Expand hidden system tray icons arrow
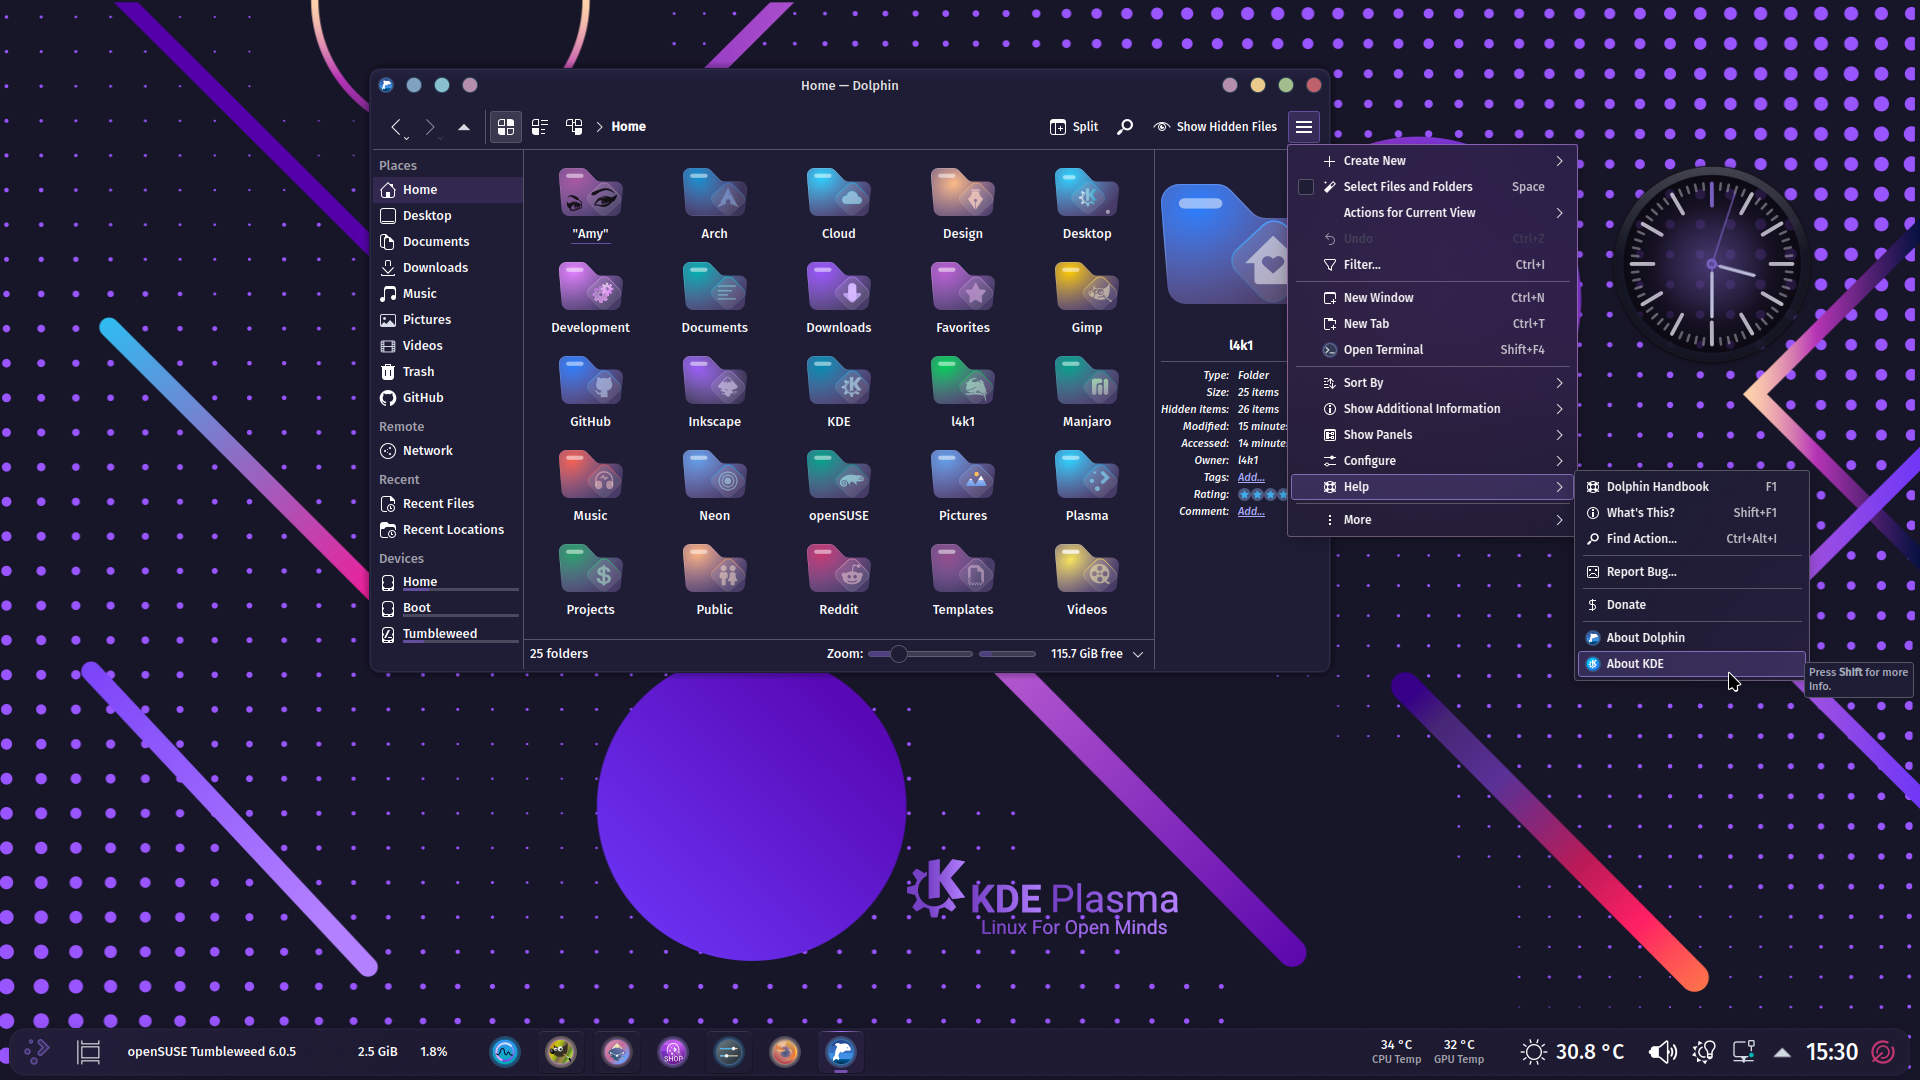Viewport: 1920px width, 1080px height. (1782, 1052)
